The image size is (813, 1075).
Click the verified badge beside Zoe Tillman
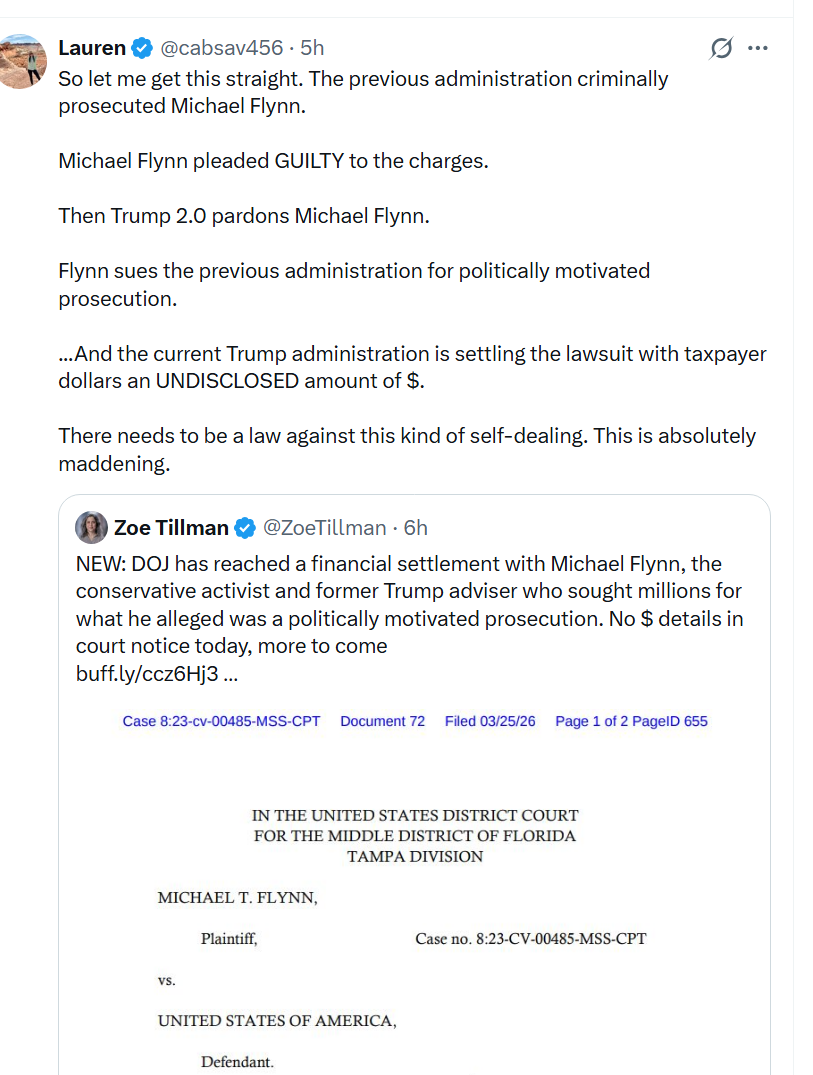tap(245, 527)
